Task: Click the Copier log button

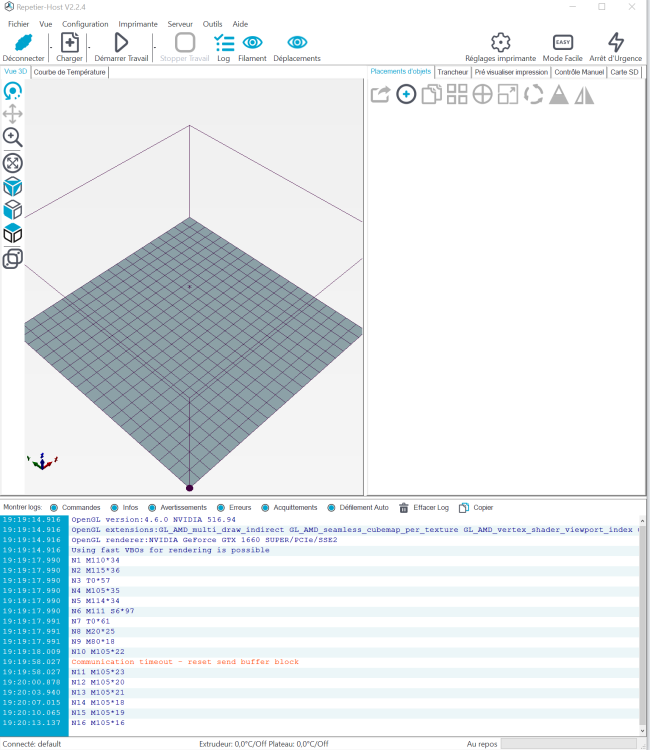Action: [x=476, y=507]
